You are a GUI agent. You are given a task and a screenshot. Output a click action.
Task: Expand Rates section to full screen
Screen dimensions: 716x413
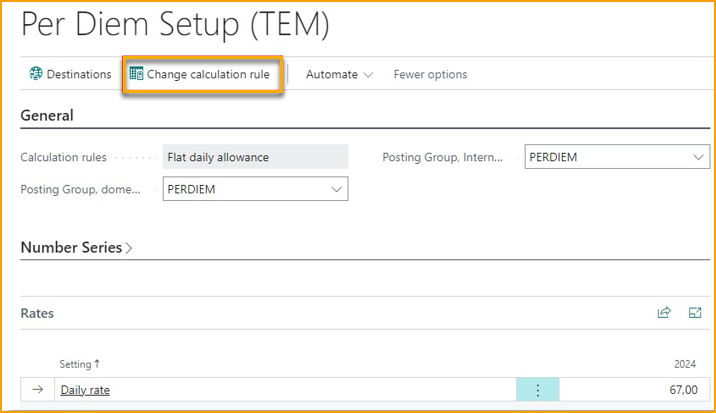(x=695, y=313)
